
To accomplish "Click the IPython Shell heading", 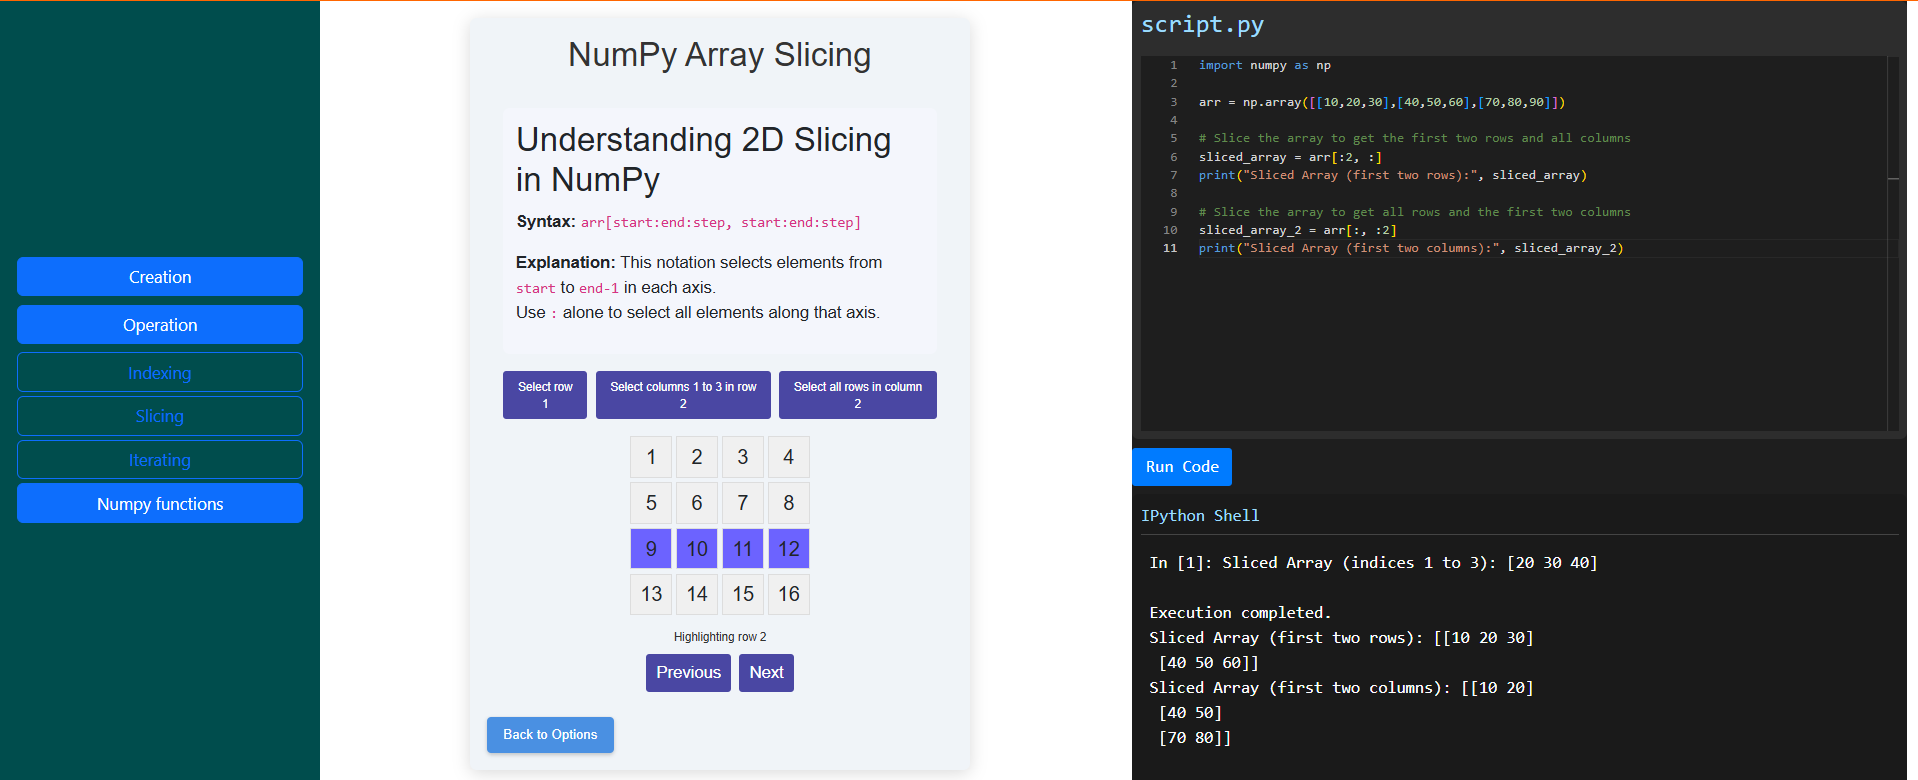I will click(x=1200, y=516).
